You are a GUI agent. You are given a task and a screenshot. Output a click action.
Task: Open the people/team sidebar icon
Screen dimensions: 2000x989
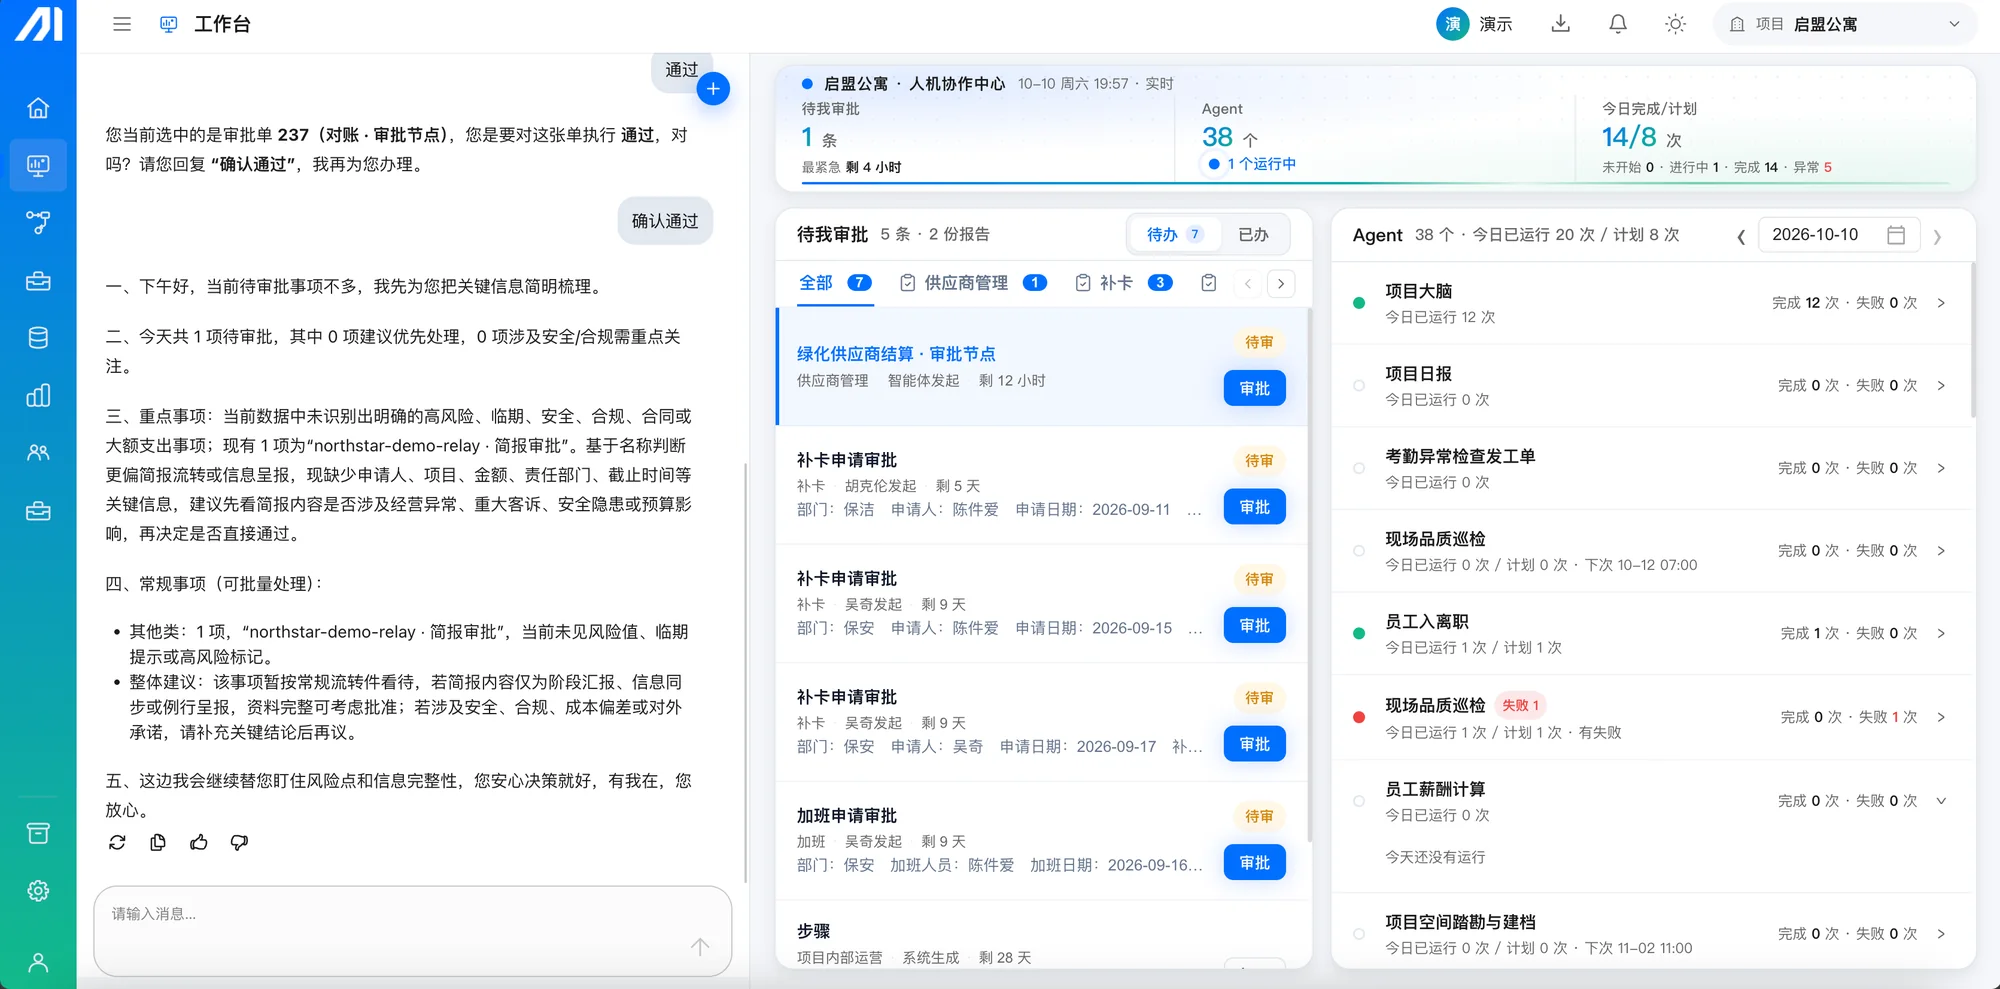38,453
